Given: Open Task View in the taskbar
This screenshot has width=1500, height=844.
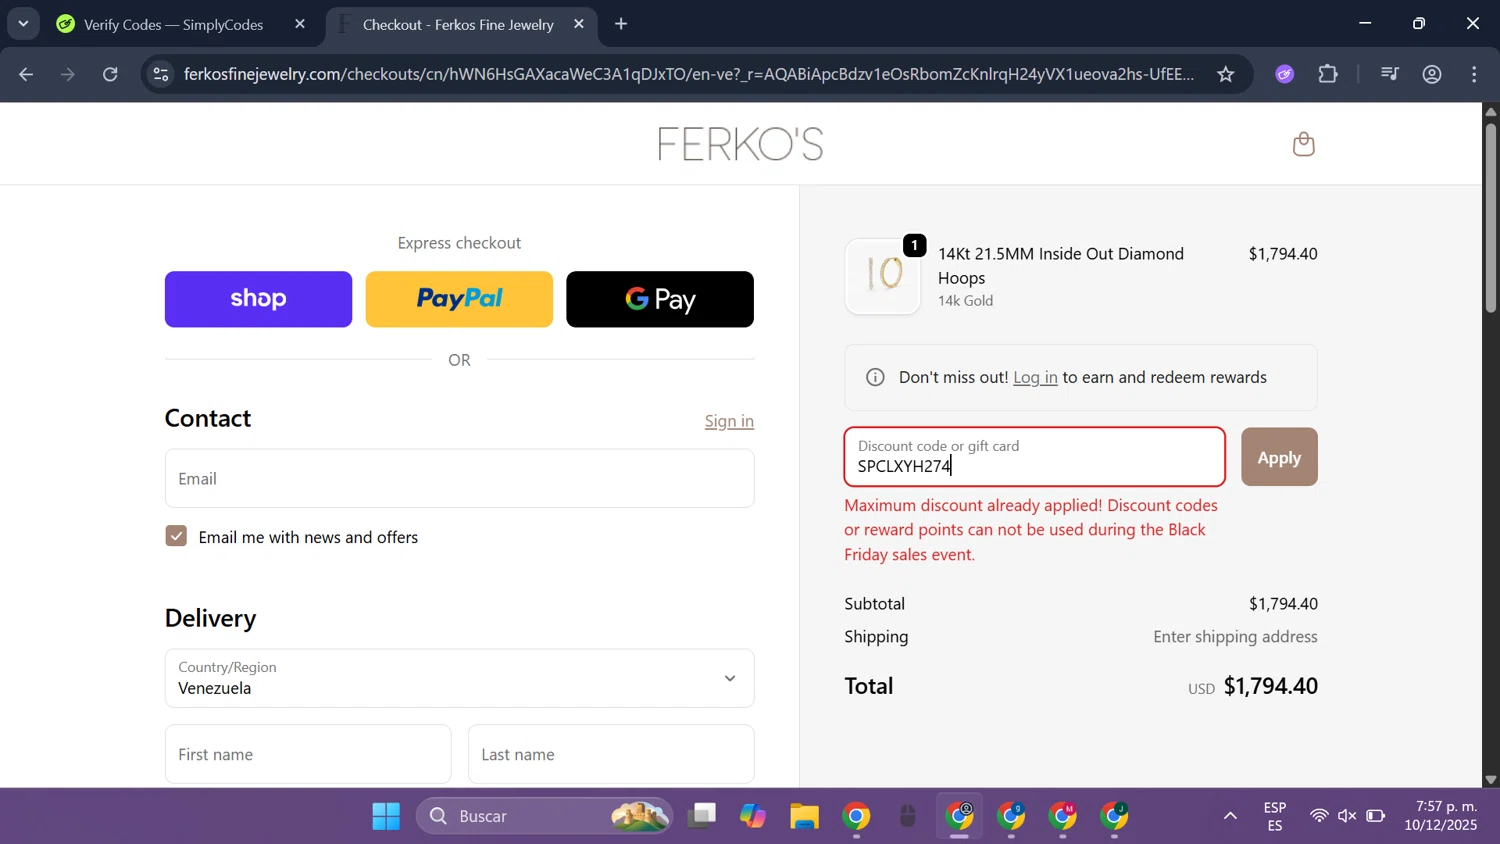Looking at the screenshot, I should point(702,816).
